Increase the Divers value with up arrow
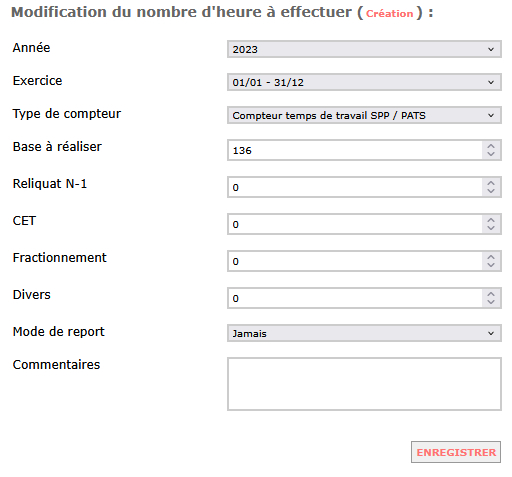 coord(491,294)
